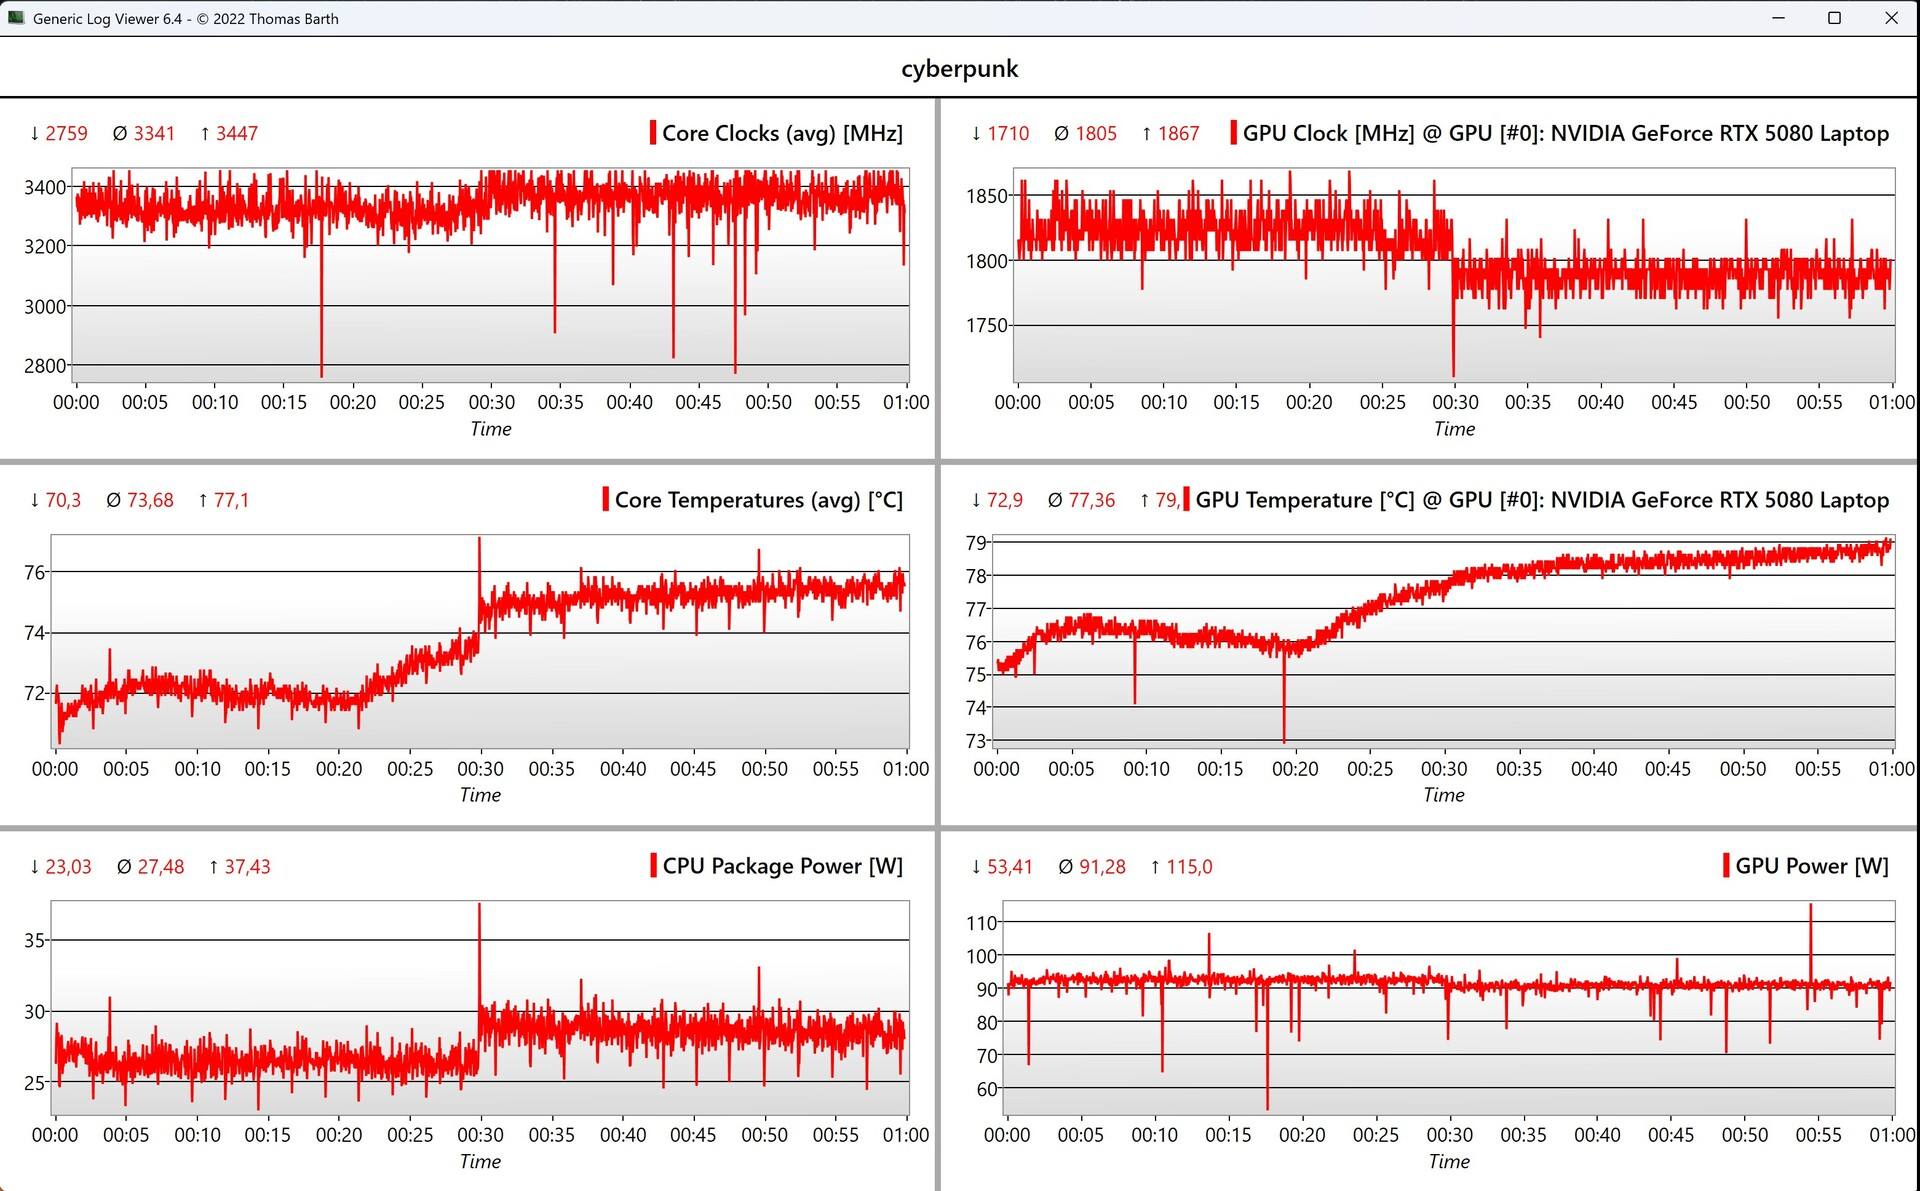Click the Core Temperatures maximum 77,1
Image resolution: width=1920 pixels, height=1191 pixels.
[231, 500]
